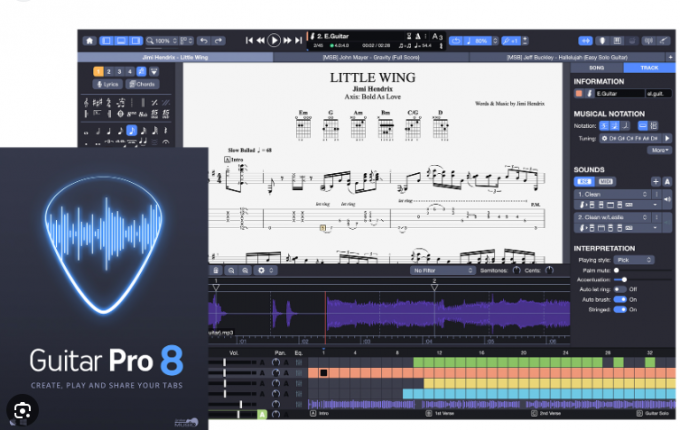Toggle the Auto let ring switch

tap(619, 289)
